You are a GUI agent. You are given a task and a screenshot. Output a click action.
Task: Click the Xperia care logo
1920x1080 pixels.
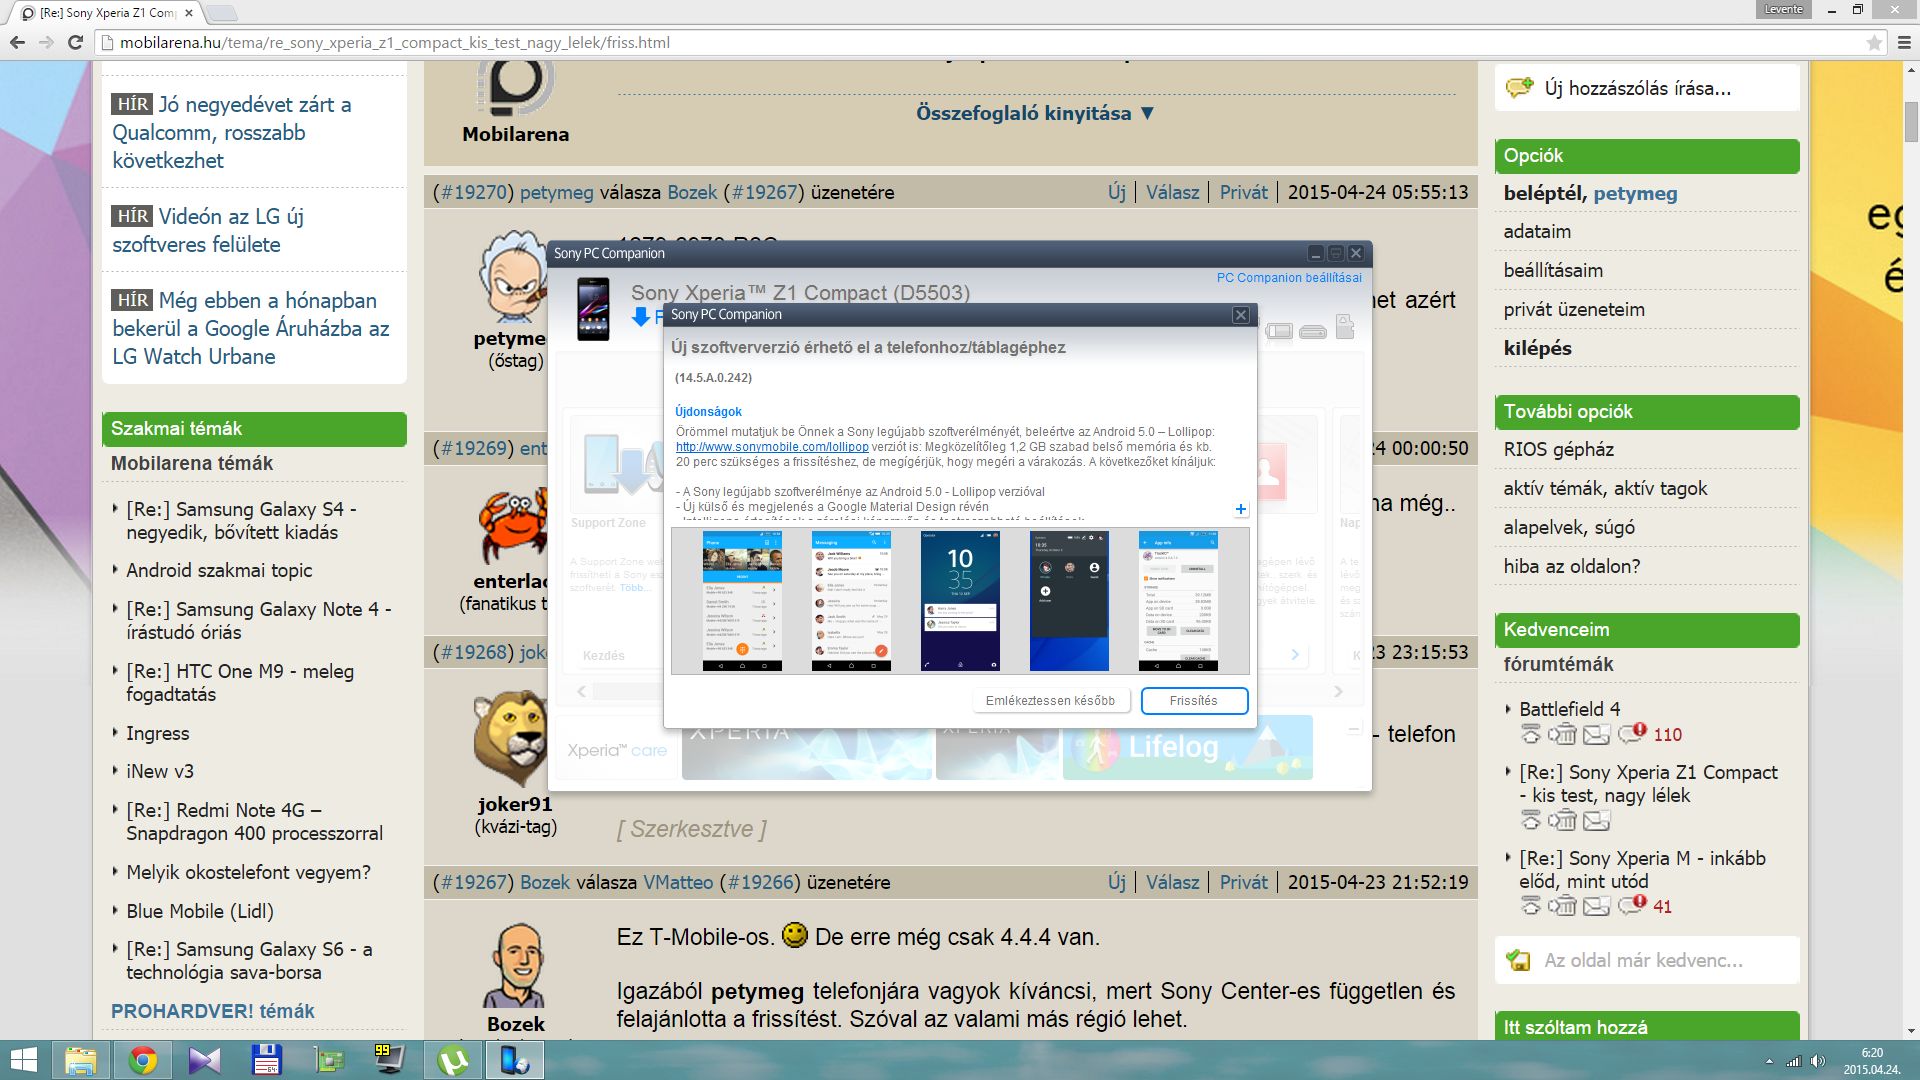coord(617,750)
